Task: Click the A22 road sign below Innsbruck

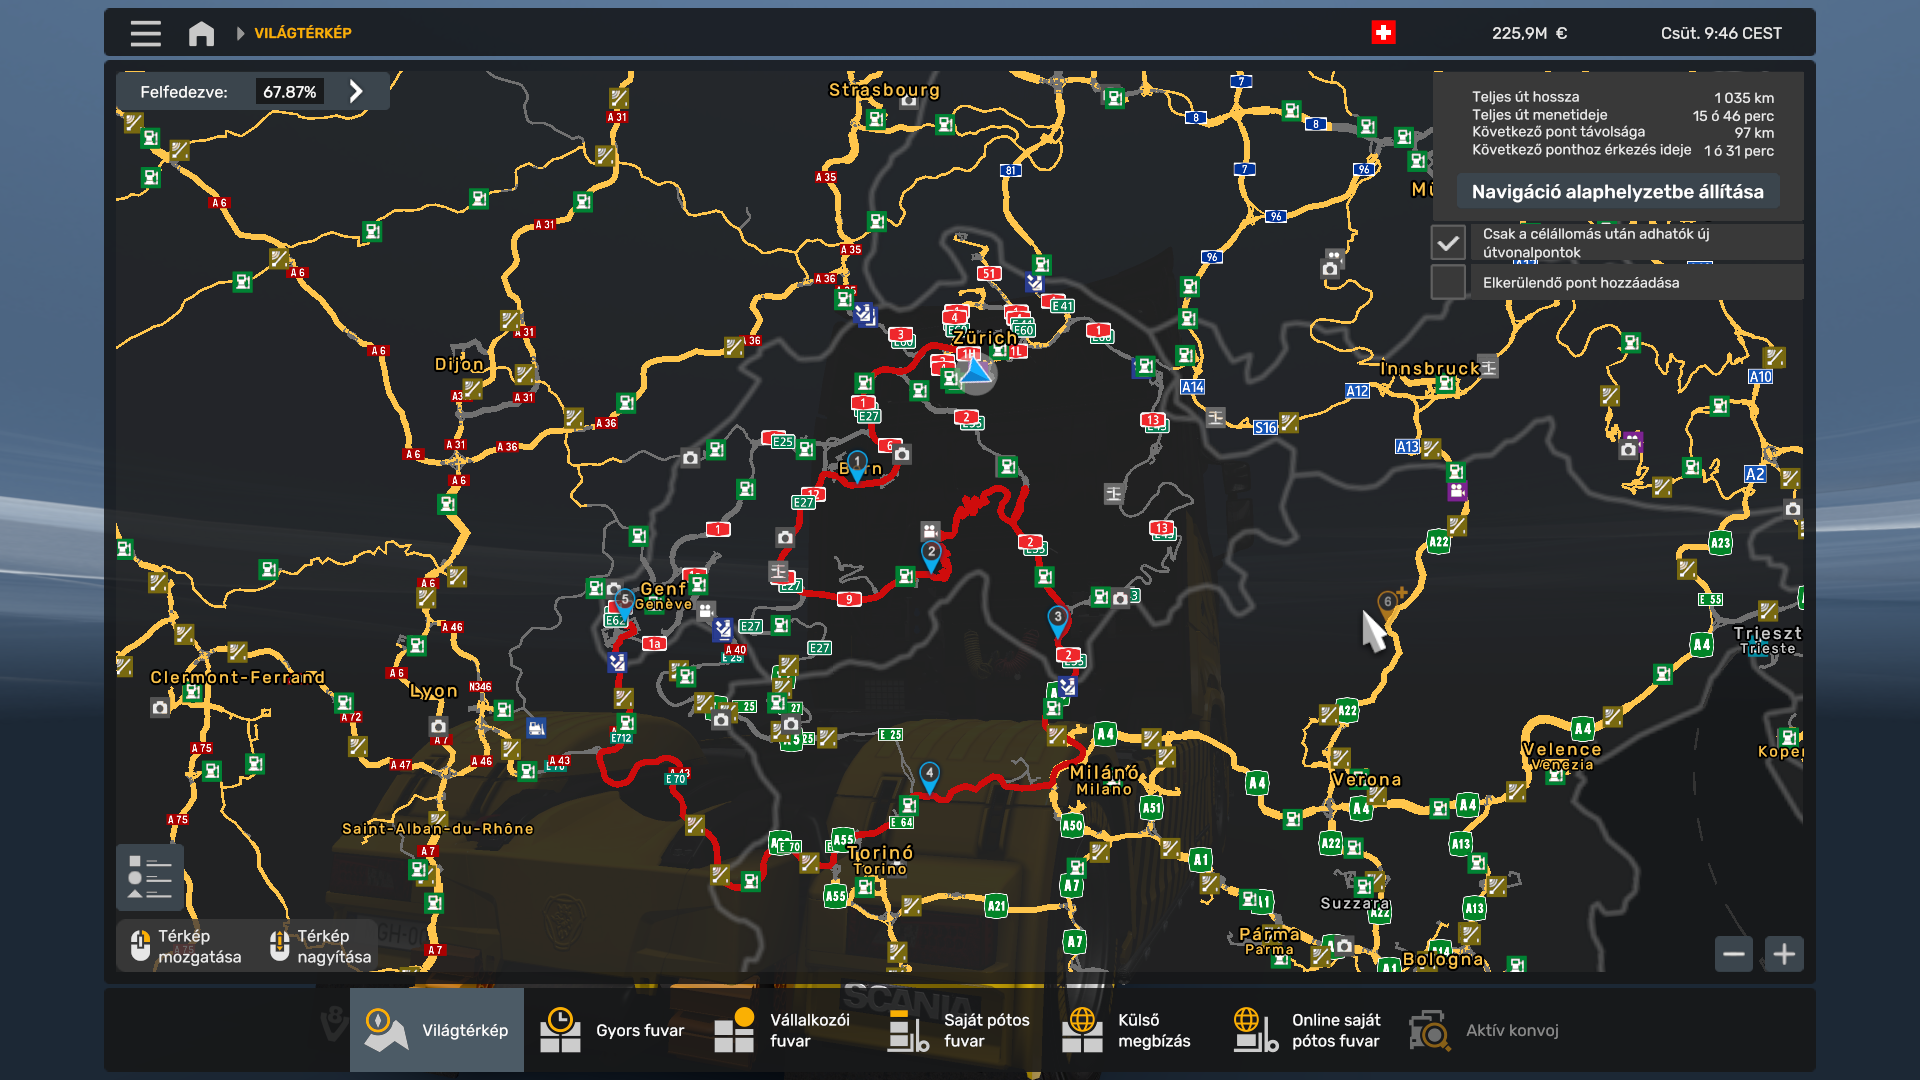Action: [1438, 542]
